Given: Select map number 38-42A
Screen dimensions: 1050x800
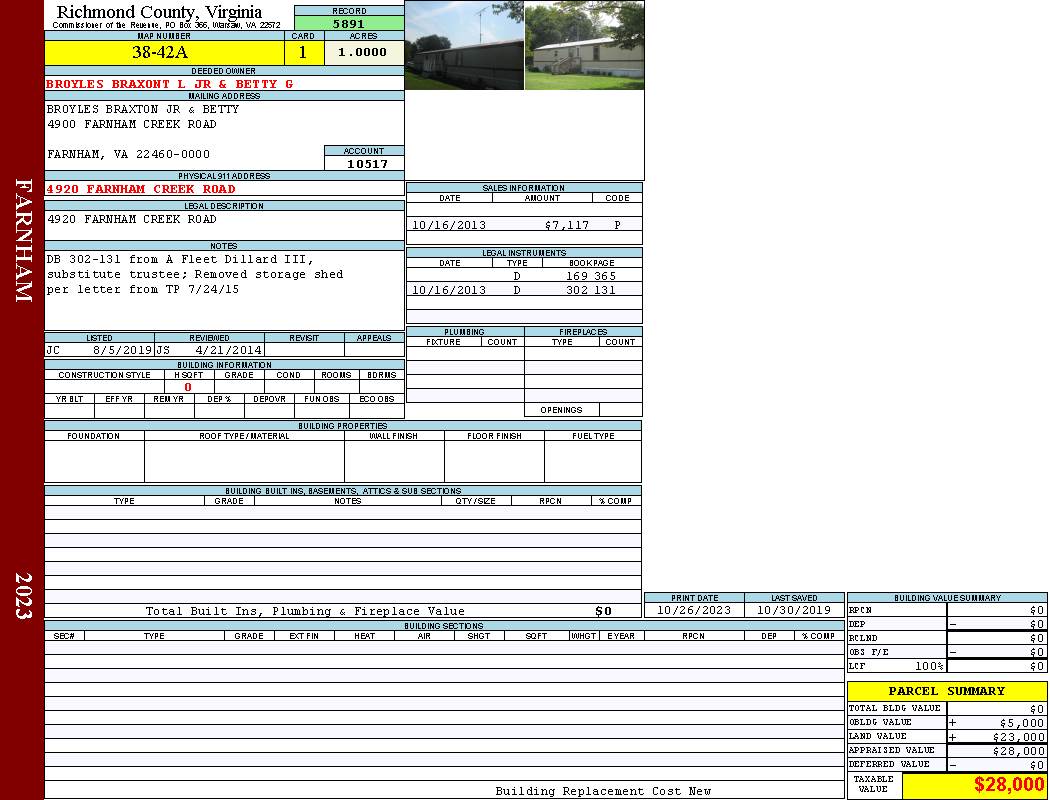Looking at the screenshot, I should click(164, 52).
